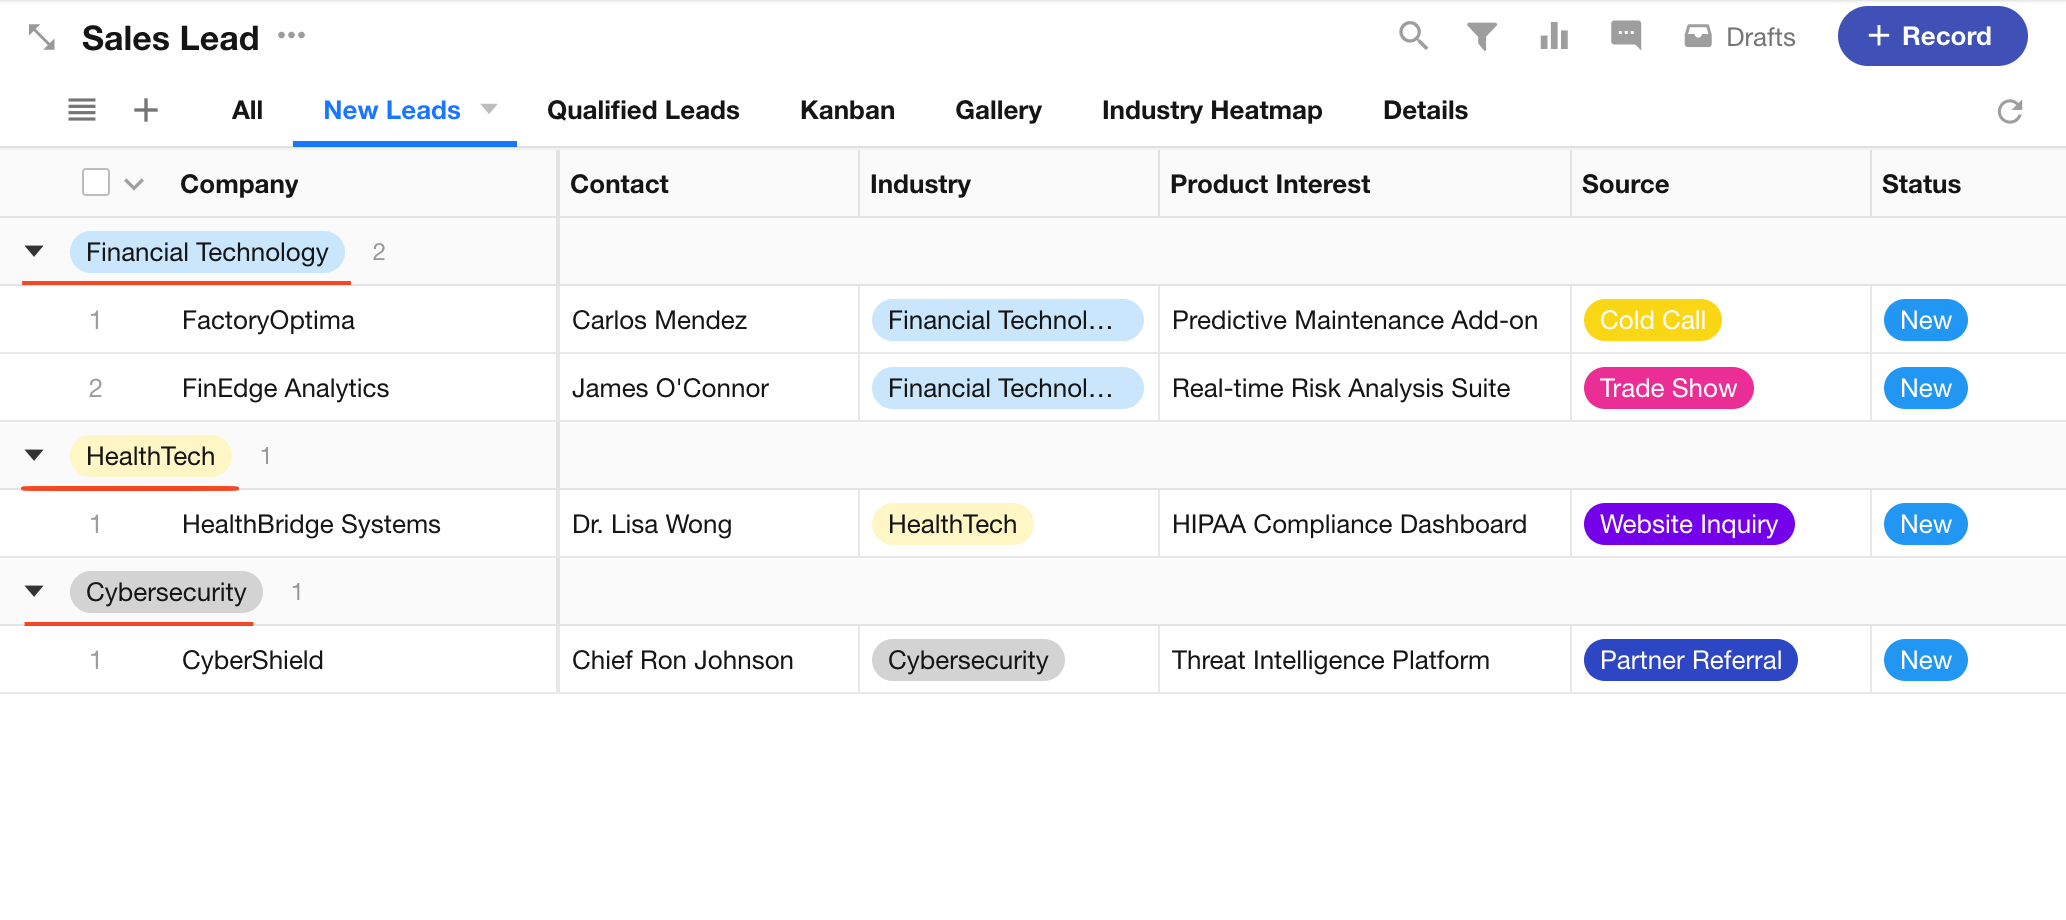The width and height of the screenshot is (2066, 920).
Task: Click the filter funnel icon
Action: 1481,37
